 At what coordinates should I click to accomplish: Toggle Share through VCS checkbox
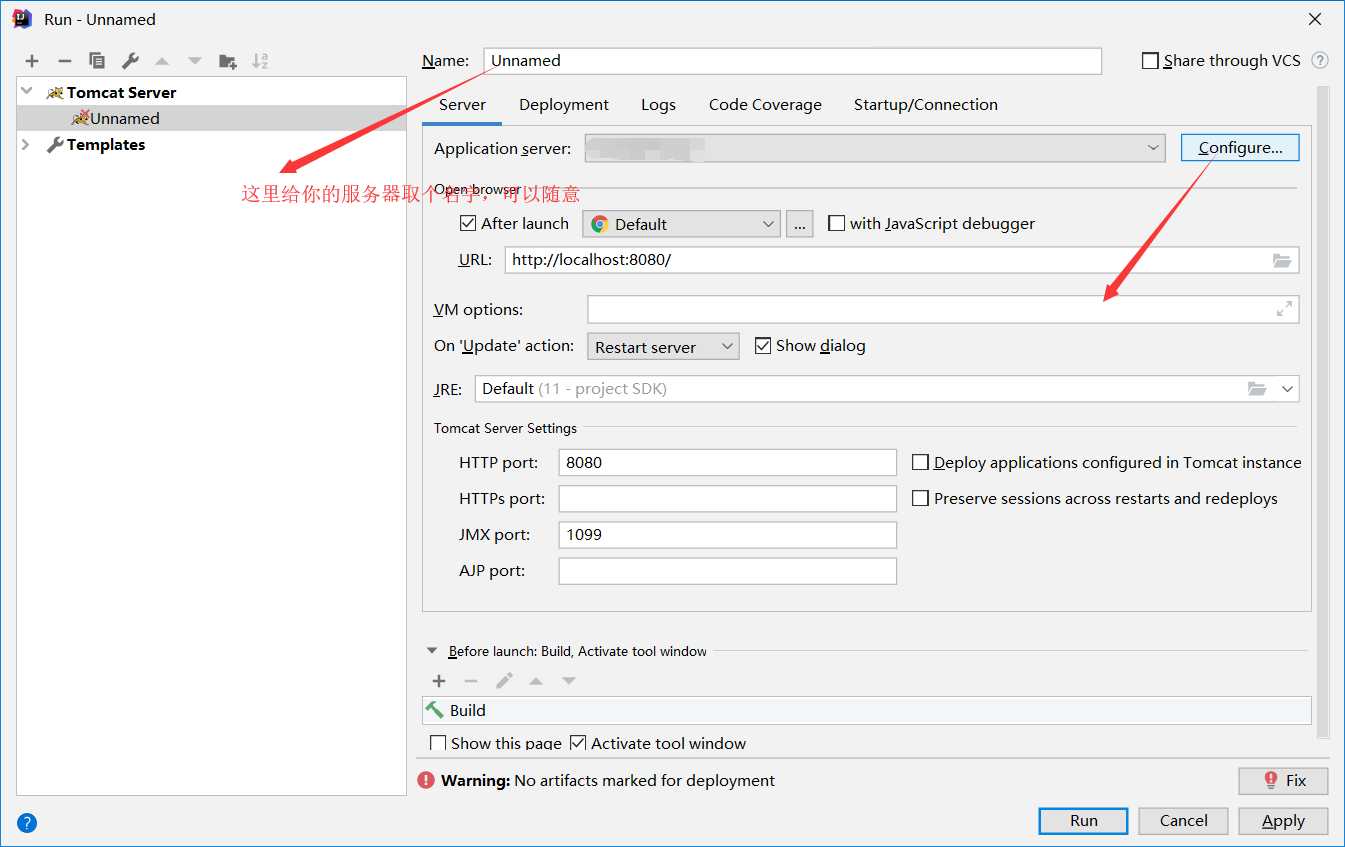pyautogui.click(x=1150, y=61)
